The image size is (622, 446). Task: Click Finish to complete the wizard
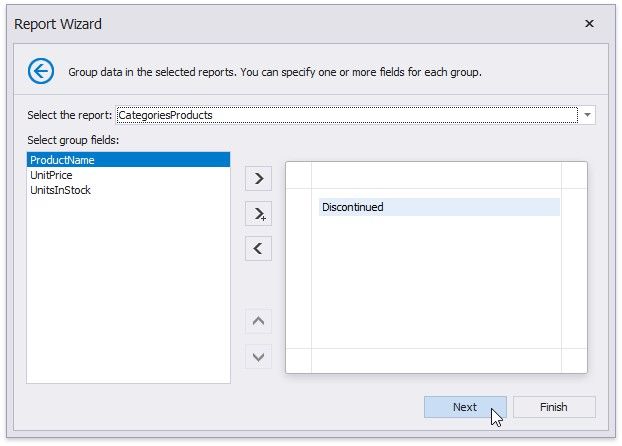[x=554, y=407]
